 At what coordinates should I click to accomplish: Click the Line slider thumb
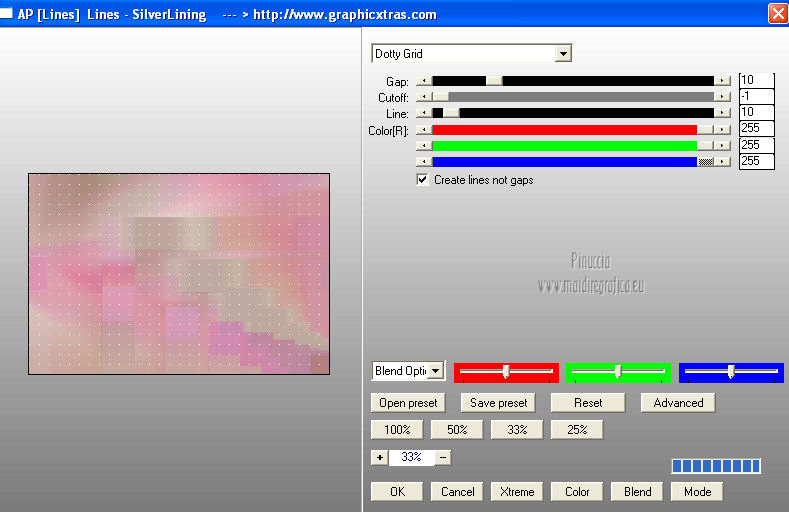451,113
